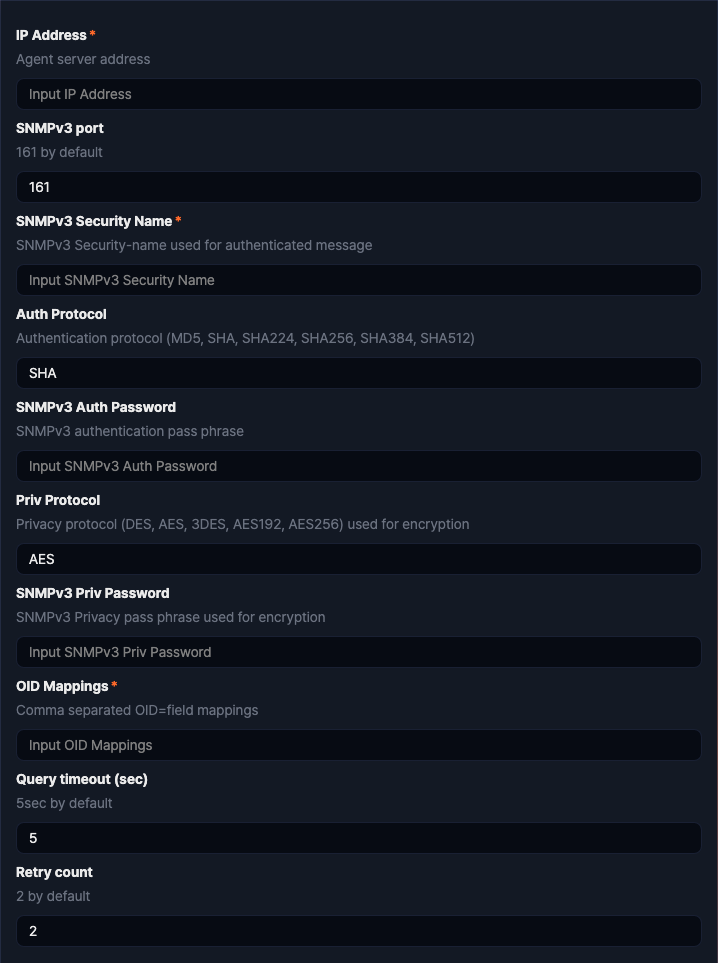This screenshot has width=718, height=963.
Task: Click the 2 by default helper text
Action: coord(52,896)
